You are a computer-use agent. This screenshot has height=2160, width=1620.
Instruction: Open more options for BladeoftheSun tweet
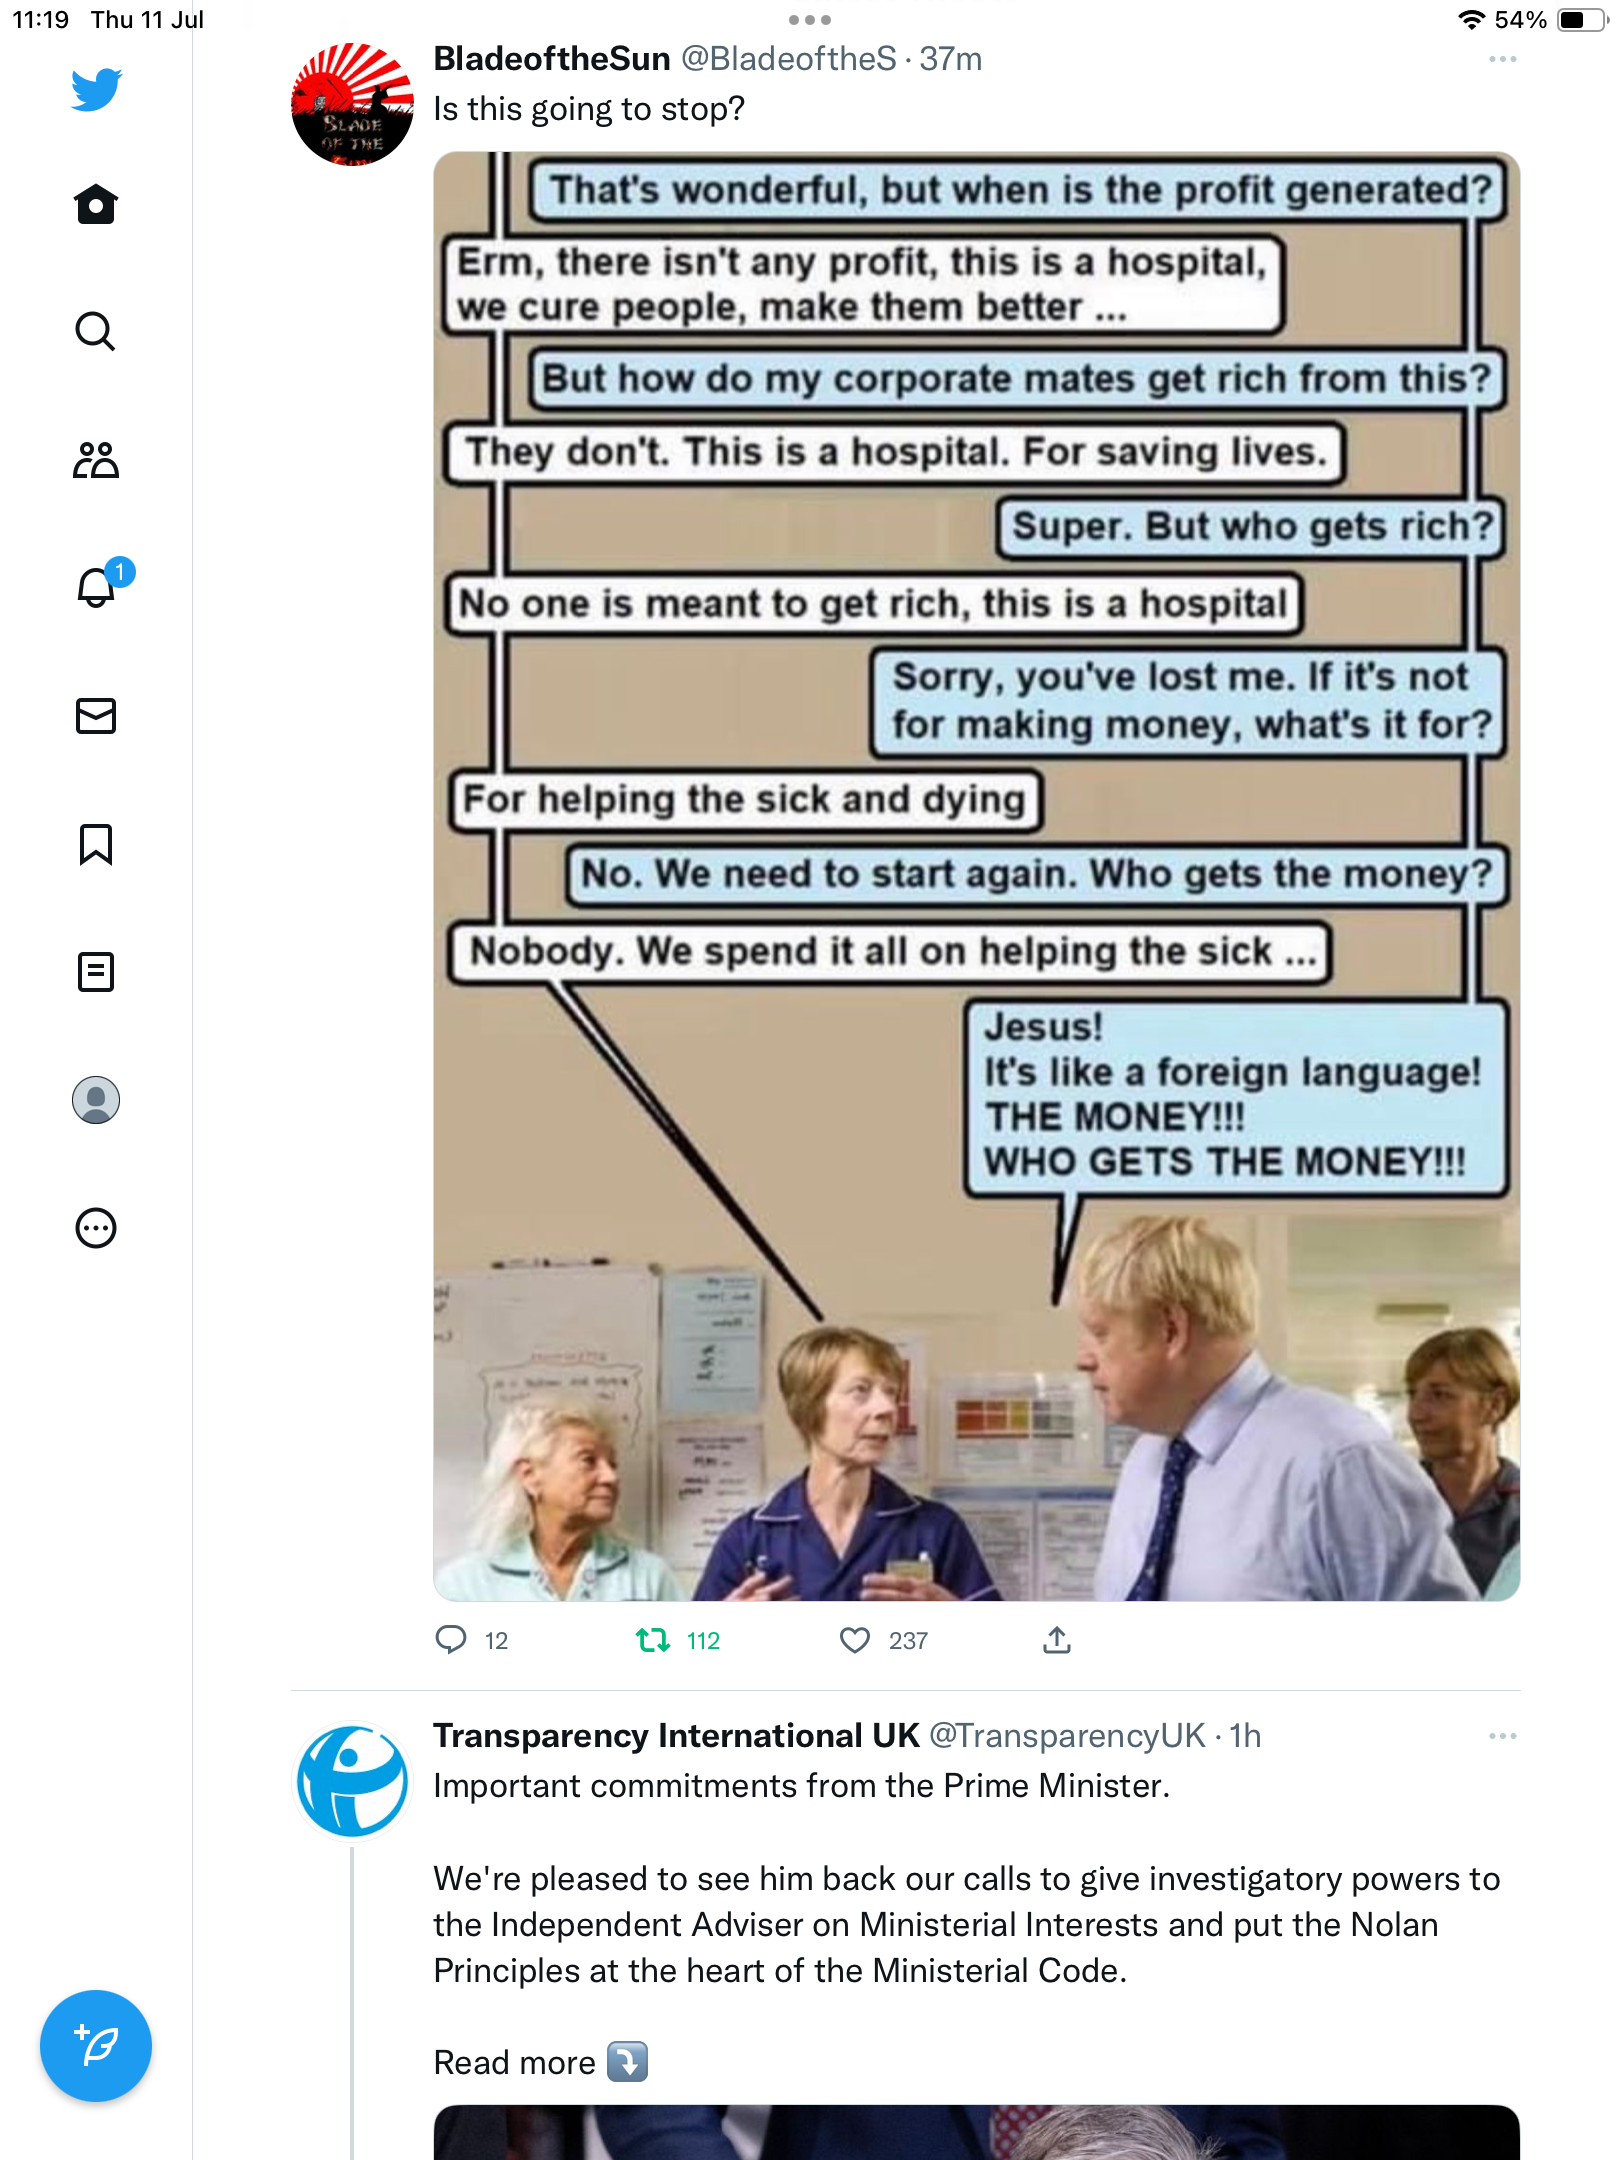1502,60
